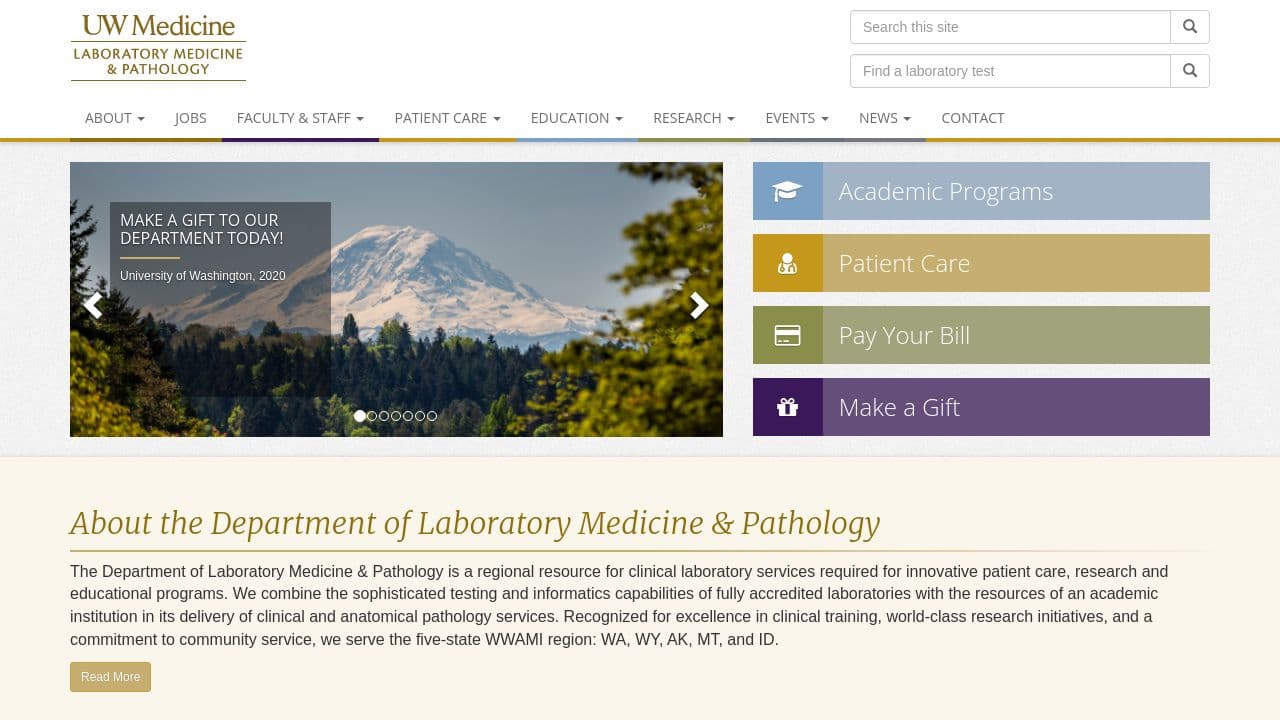This screenshot has height=720, width=1280.
Task: Click the gift box Make a Gift icon
Action: click(788, 407)
